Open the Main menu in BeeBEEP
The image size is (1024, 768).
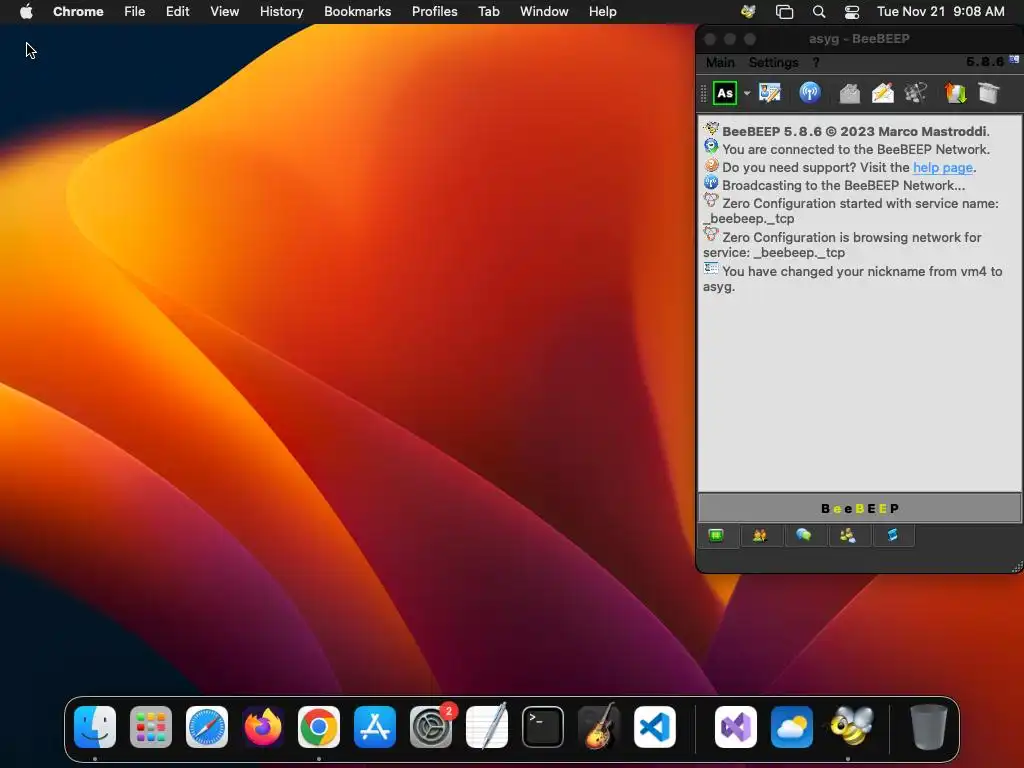[x=720, y=62]
